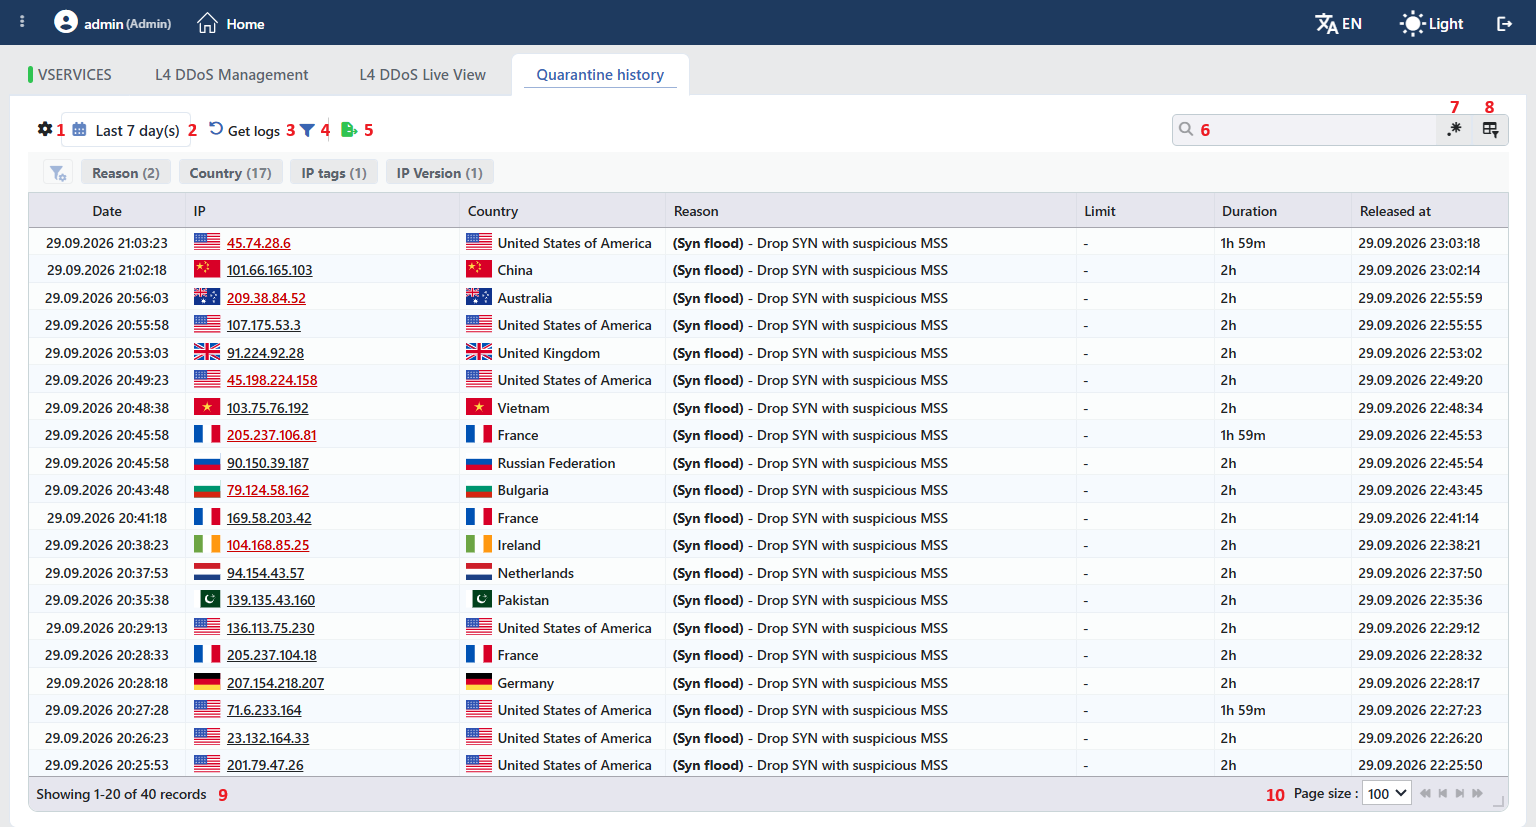
Task: Expand the IP Version (1) filter
Action: pyautogui.click(x=440, y=173)
